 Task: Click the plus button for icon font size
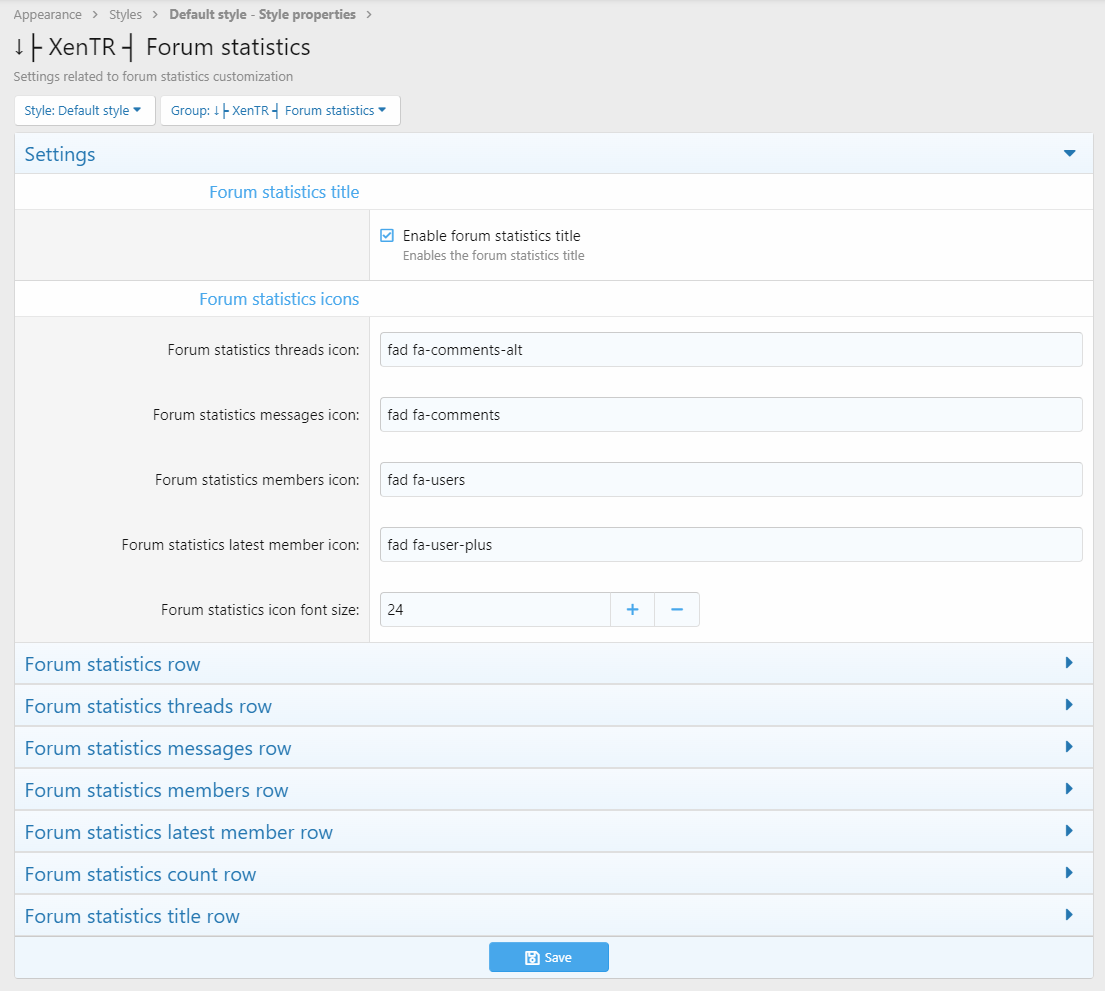point(632,610)
